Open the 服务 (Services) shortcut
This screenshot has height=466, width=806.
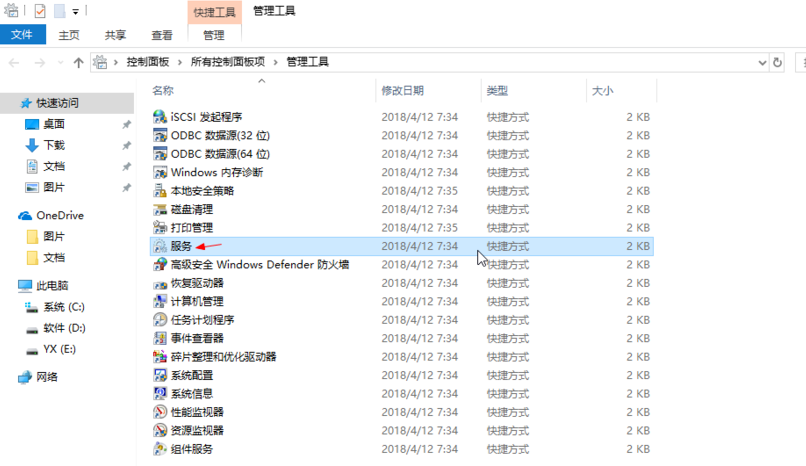click(181, 246)
